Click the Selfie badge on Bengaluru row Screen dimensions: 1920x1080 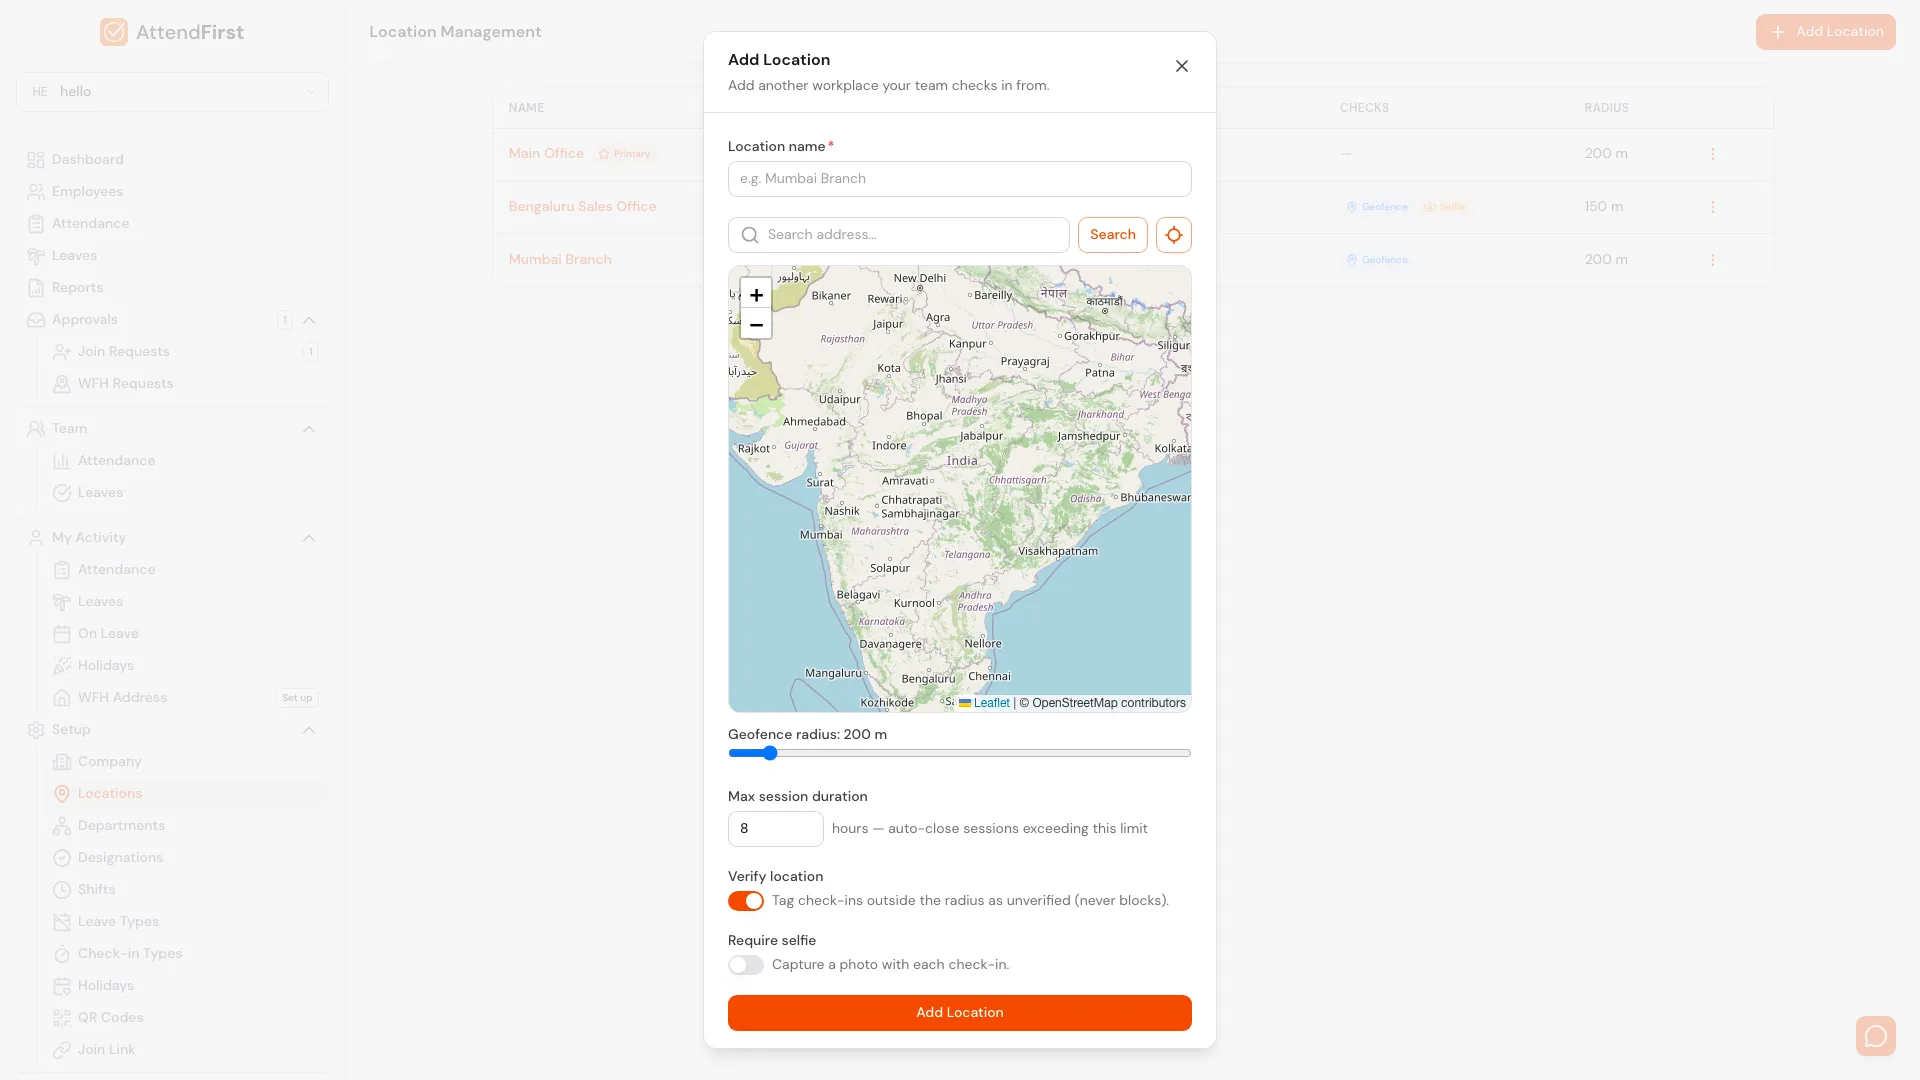(x=1445, y=207)
